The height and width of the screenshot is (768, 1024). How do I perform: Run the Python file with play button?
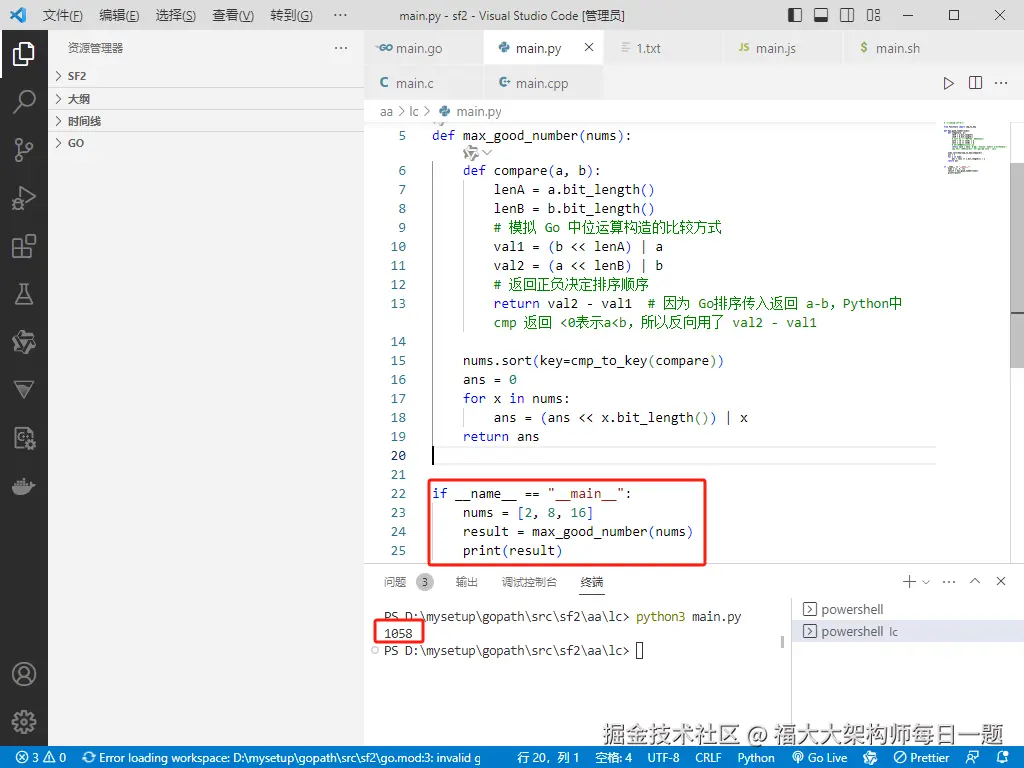coord(948,83)
